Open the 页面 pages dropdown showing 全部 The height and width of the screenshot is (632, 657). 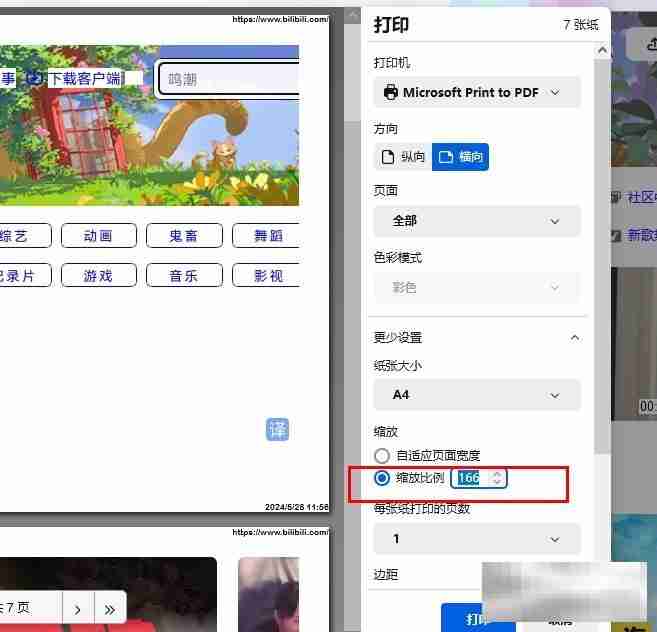(476, 221)
